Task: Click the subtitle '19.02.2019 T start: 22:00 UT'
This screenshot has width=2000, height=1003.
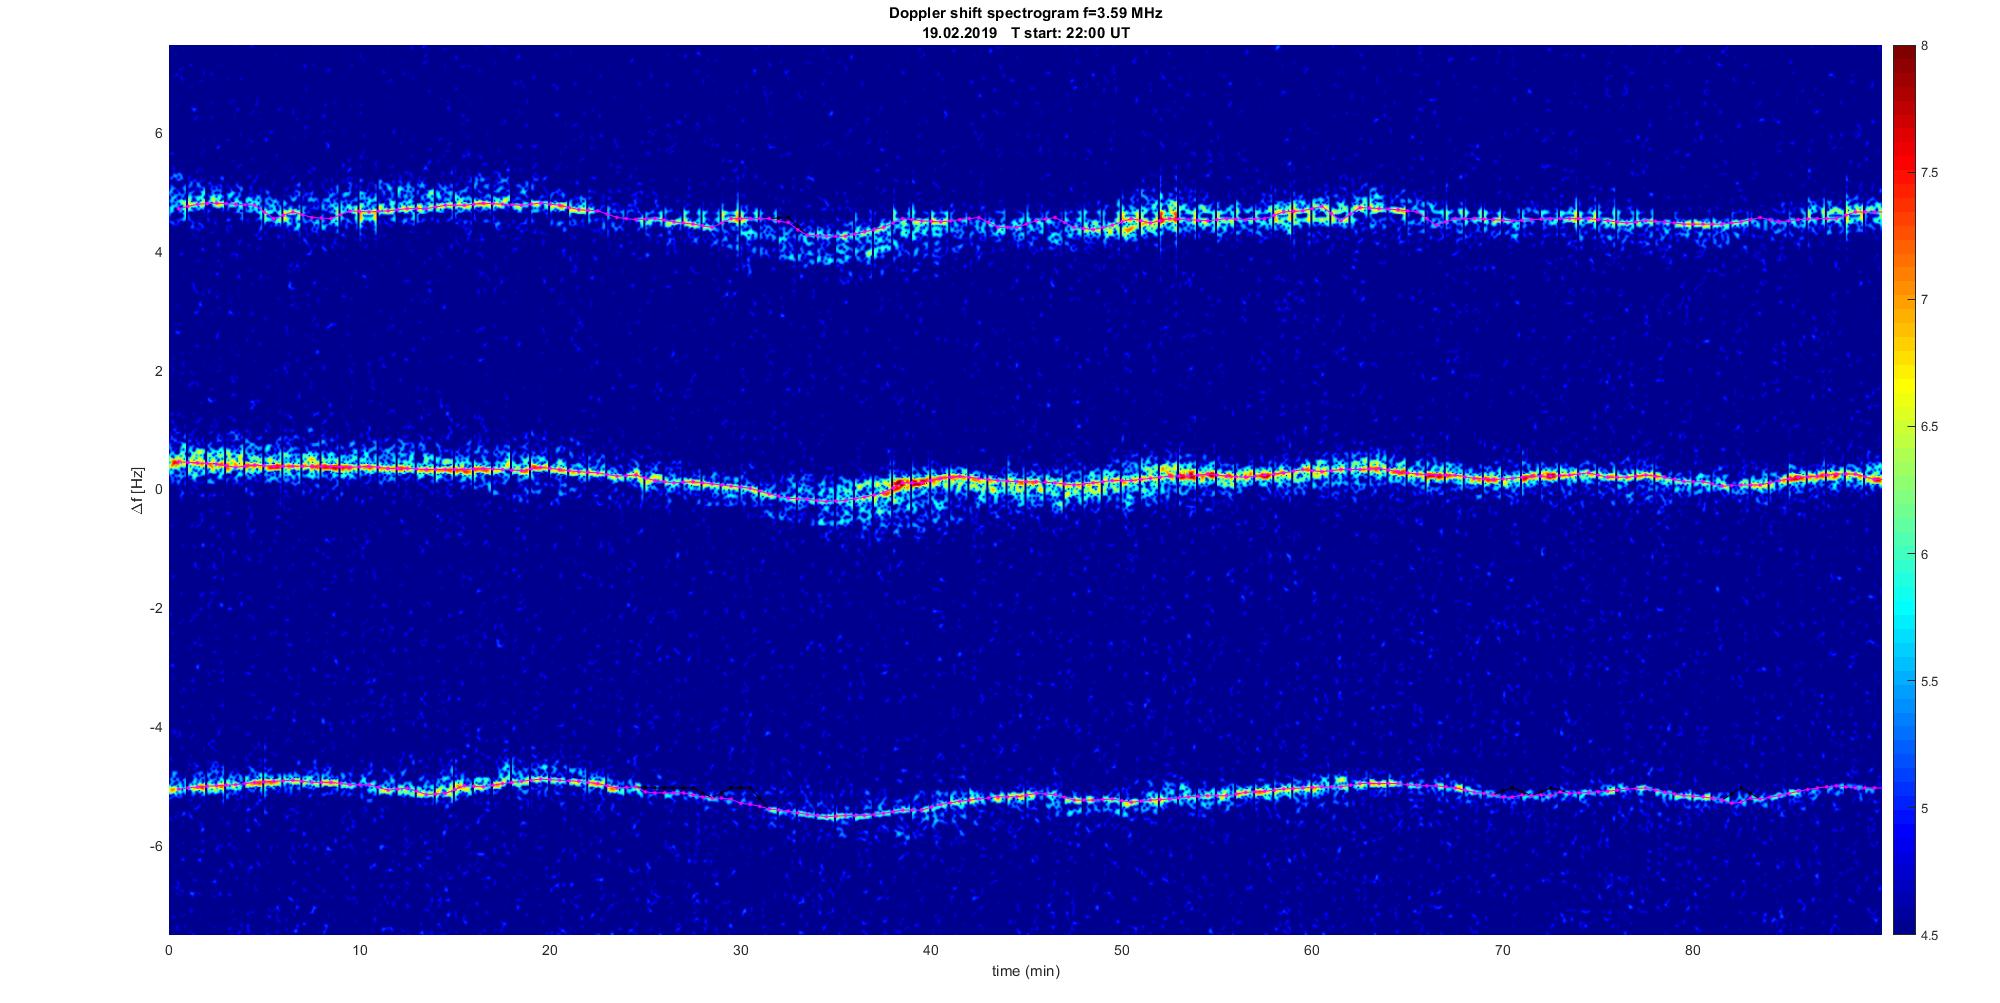Action: [1025, 33]
